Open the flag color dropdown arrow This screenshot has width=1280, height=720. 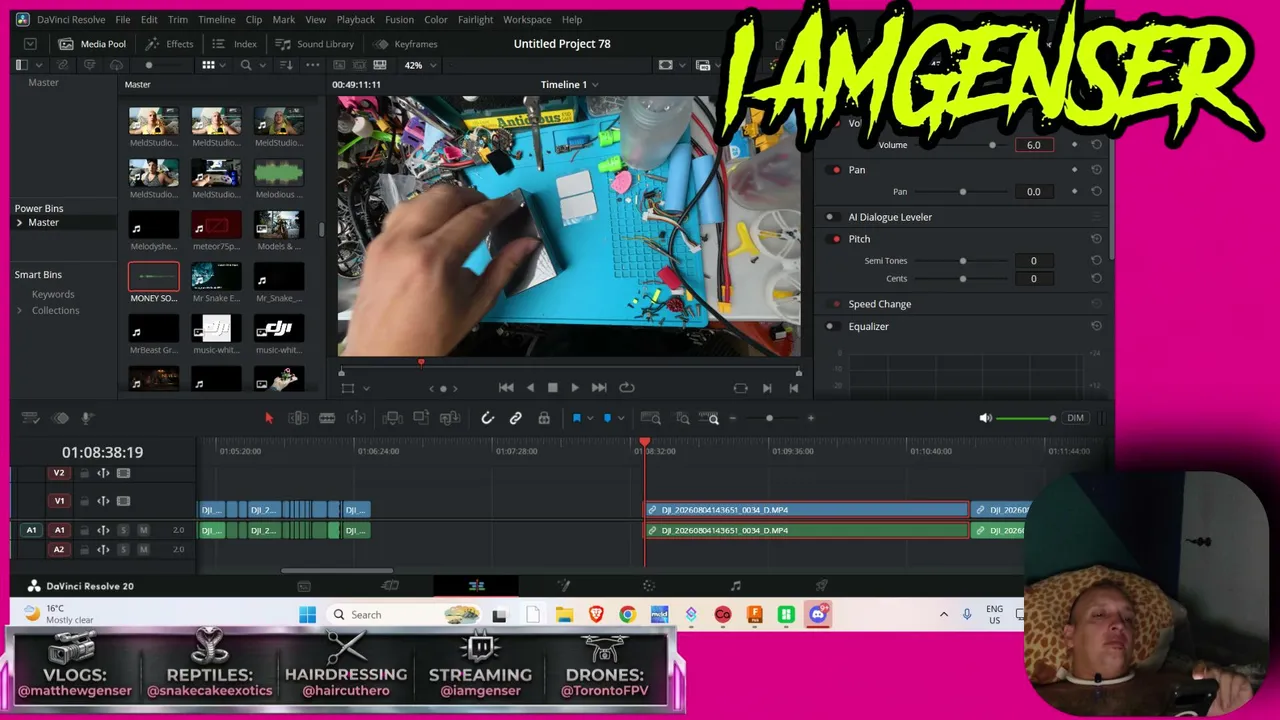[589, 418]
